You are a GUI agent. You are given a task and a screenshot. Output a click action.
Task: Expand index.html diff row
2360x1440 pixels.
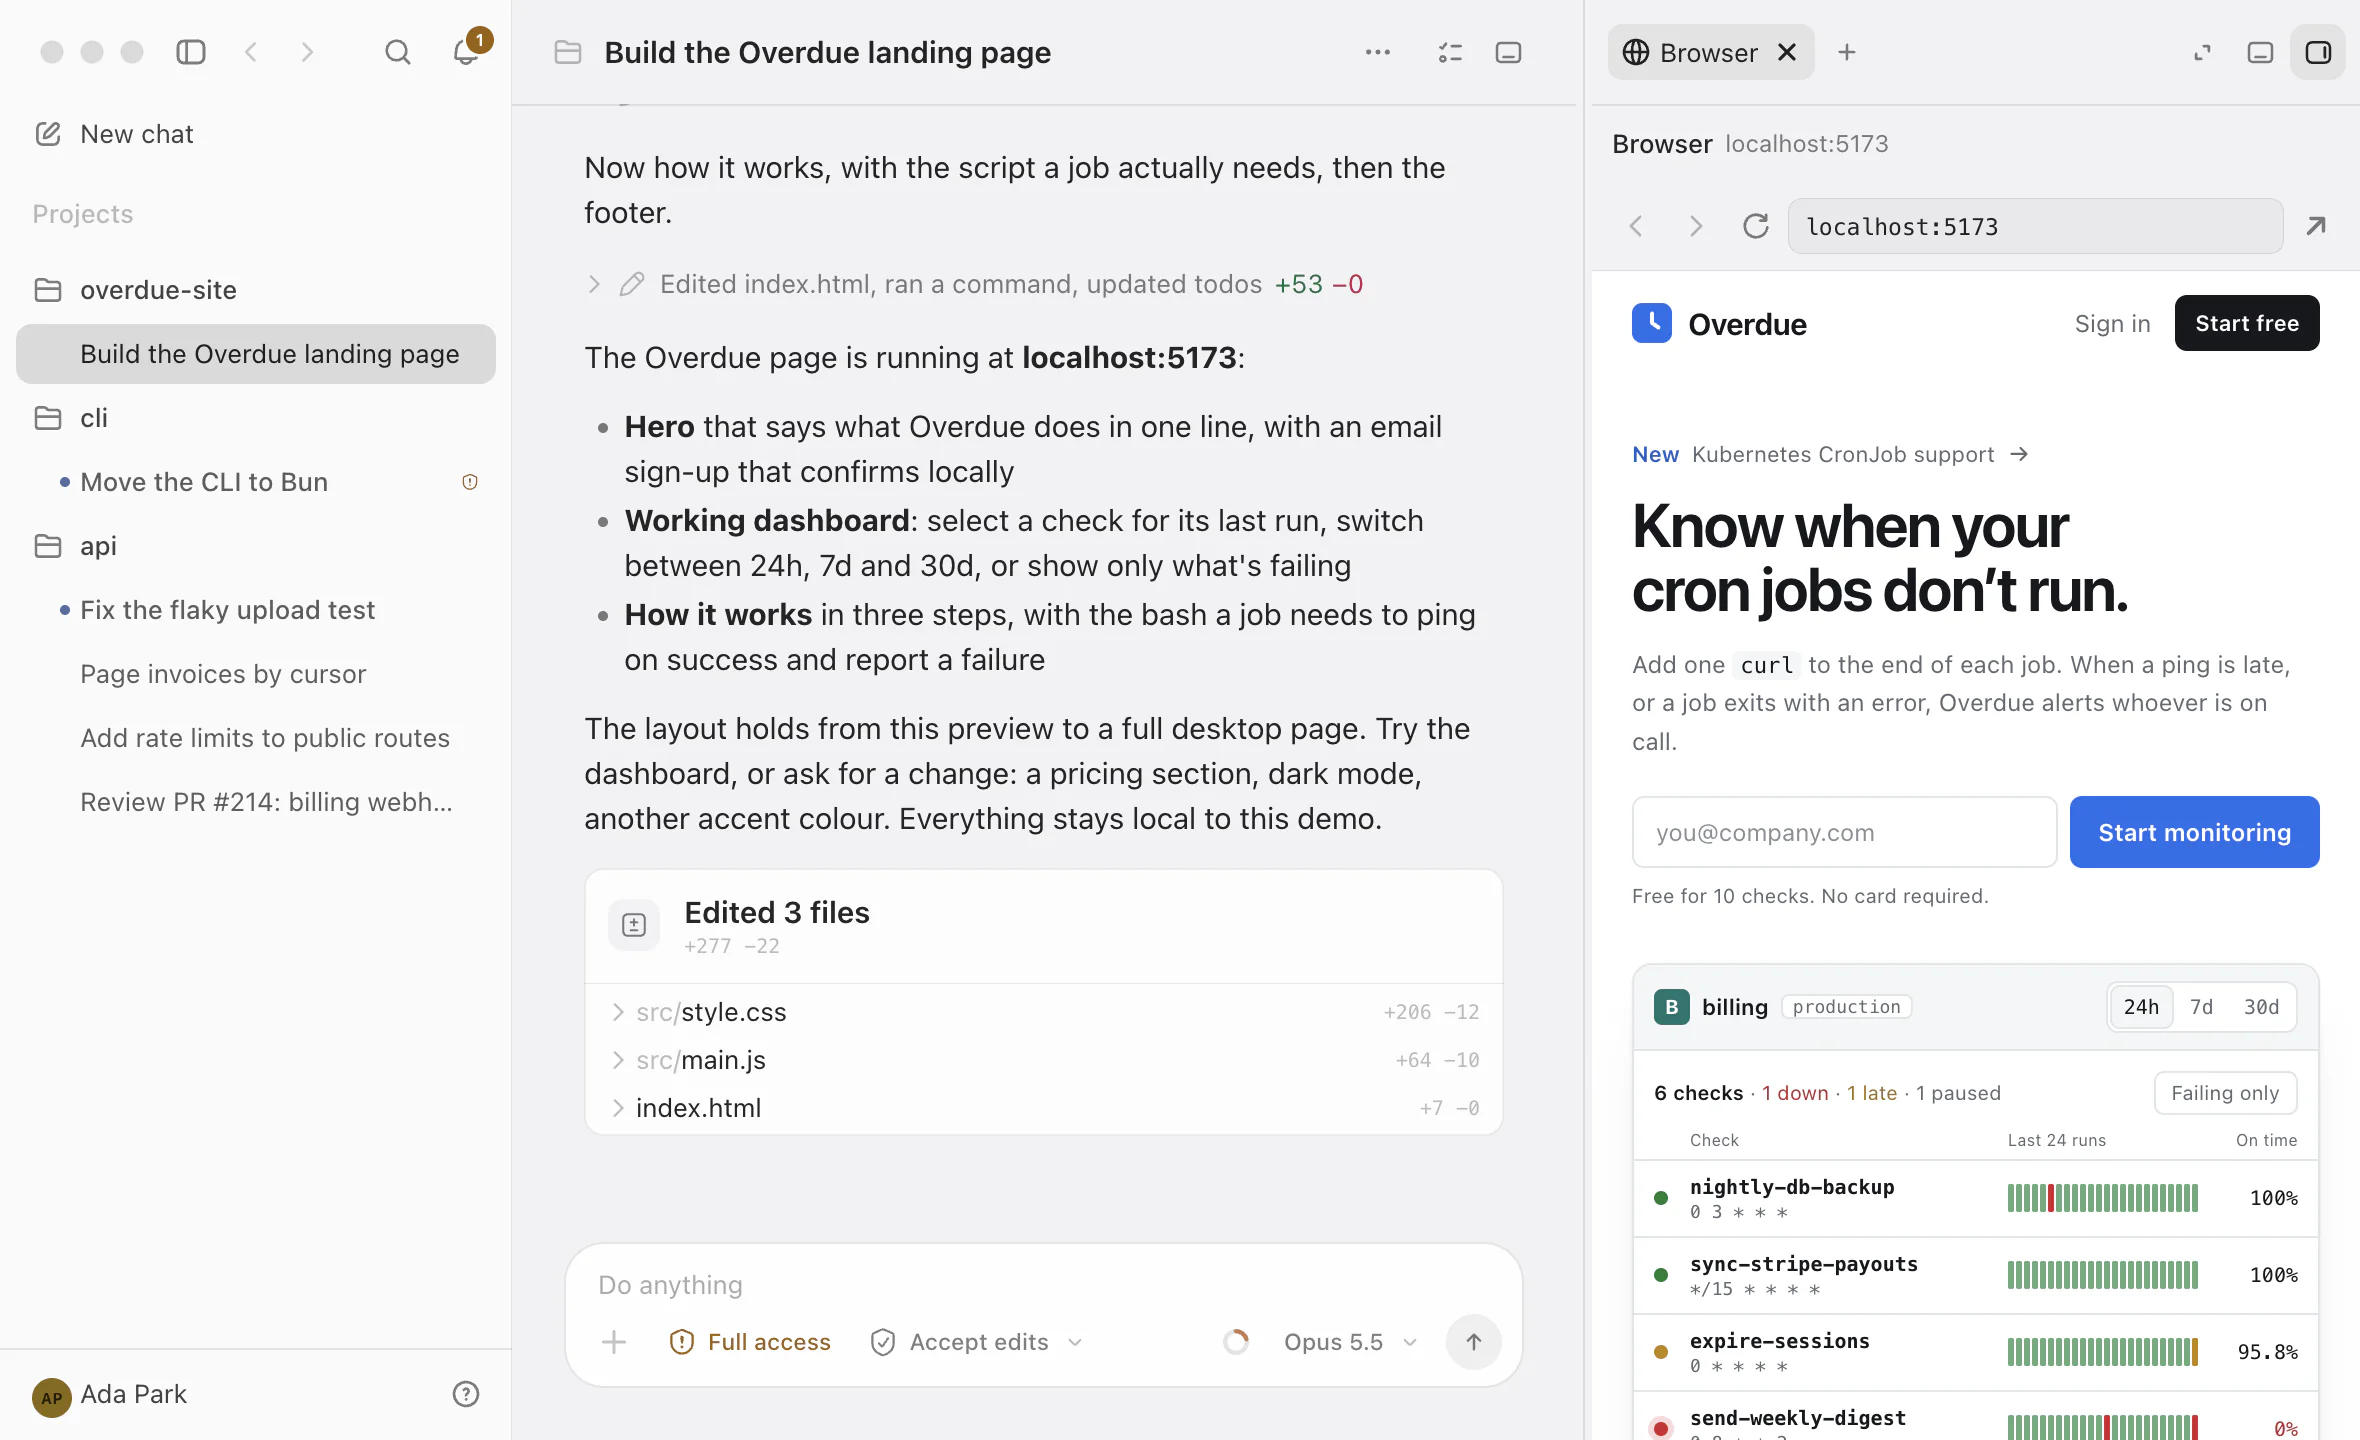coord(1044,1108)
